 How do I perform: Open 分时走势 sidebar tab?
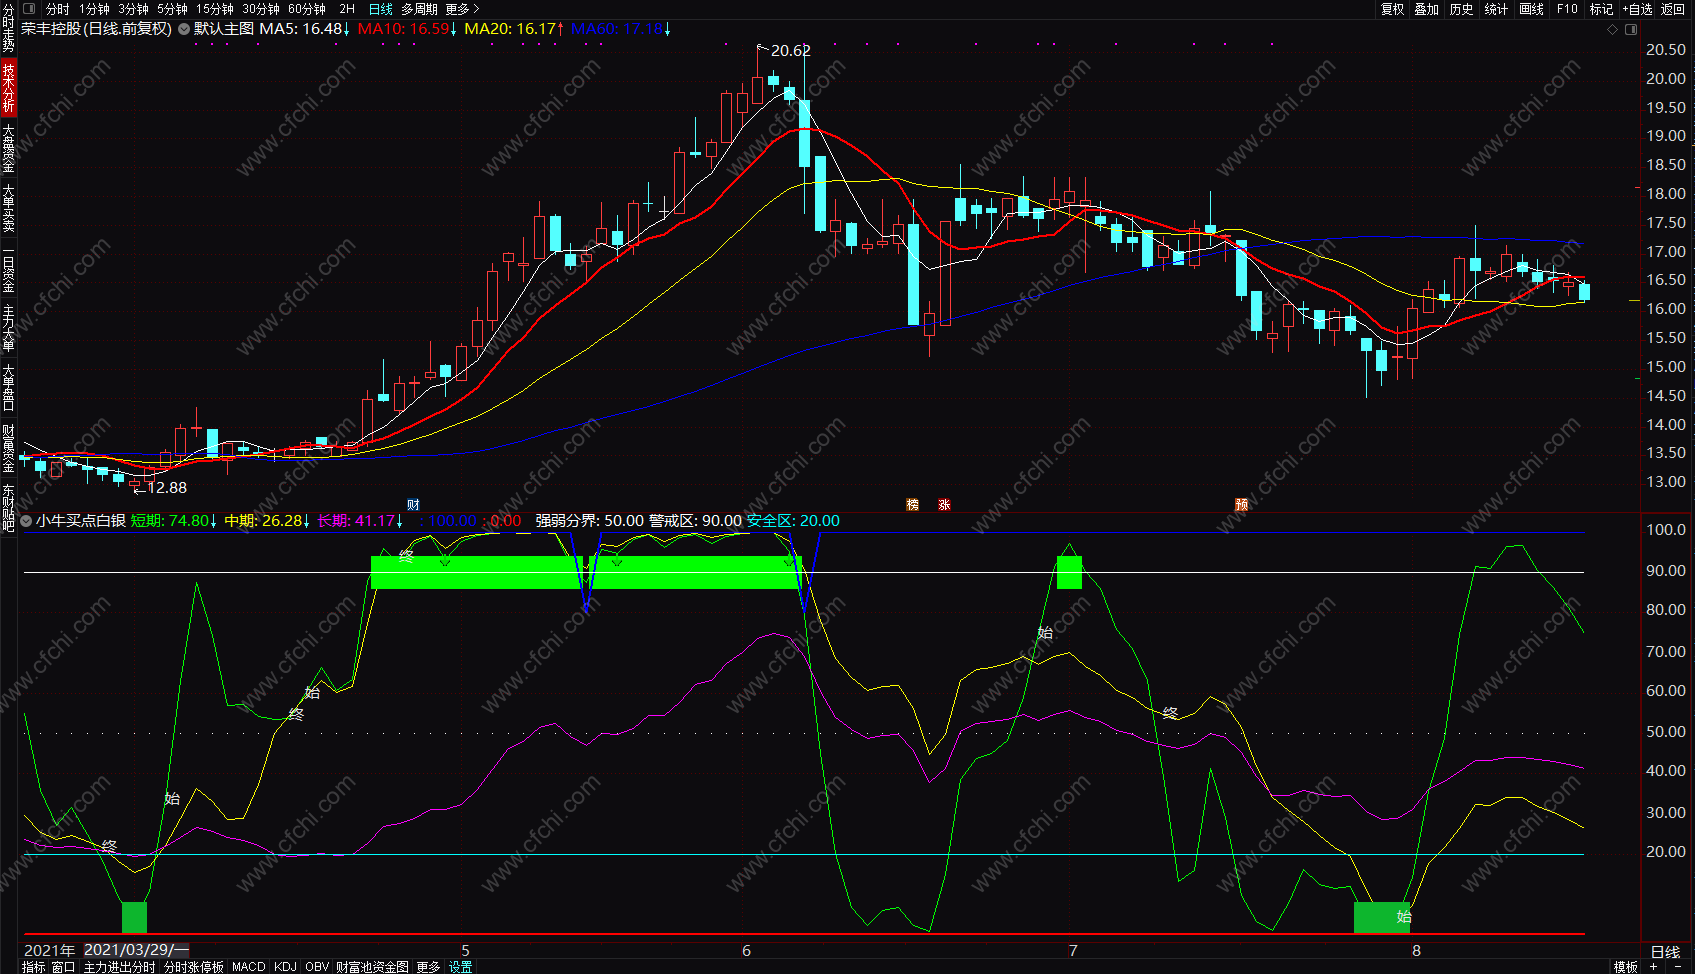coord(8,28)
